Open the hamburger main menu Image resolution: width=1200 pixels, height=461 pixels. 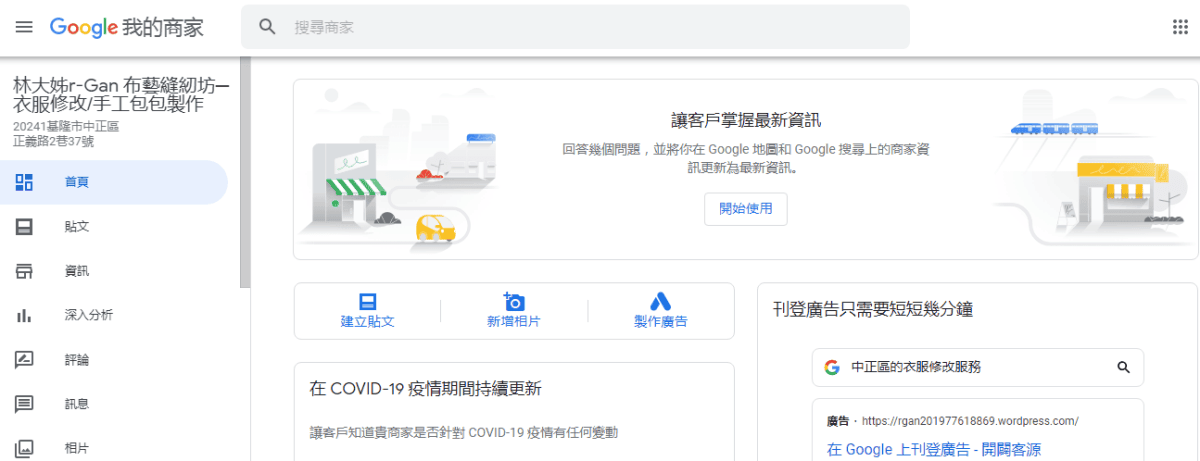[x=24, y=27]
